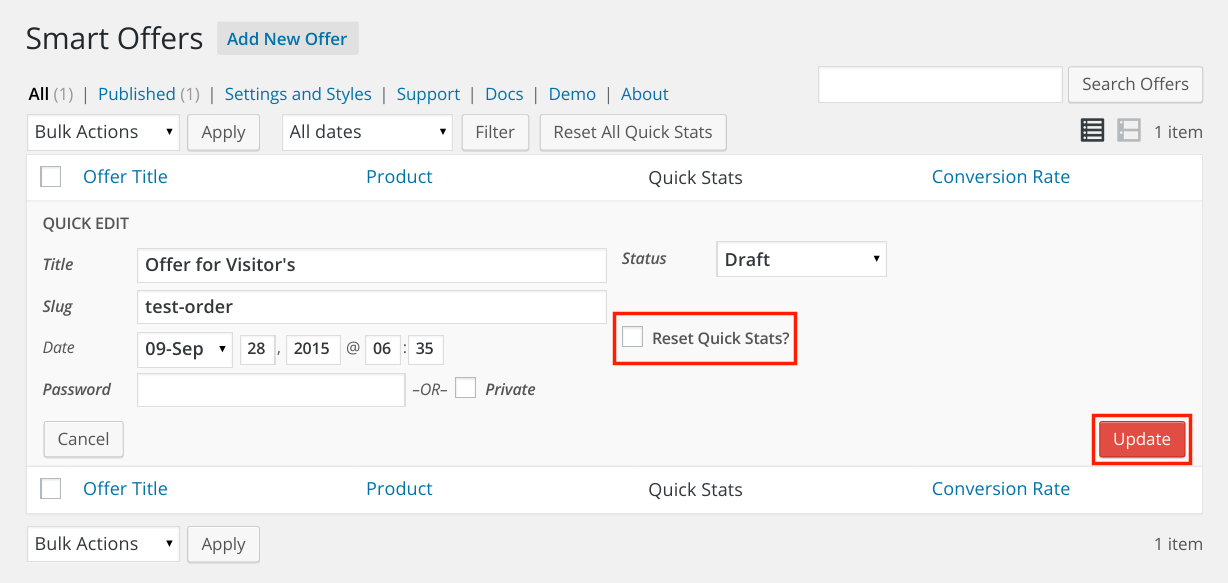This screenshot has width=1228, height=583.
Task: Switch to list view icon
Action: 1092,130
